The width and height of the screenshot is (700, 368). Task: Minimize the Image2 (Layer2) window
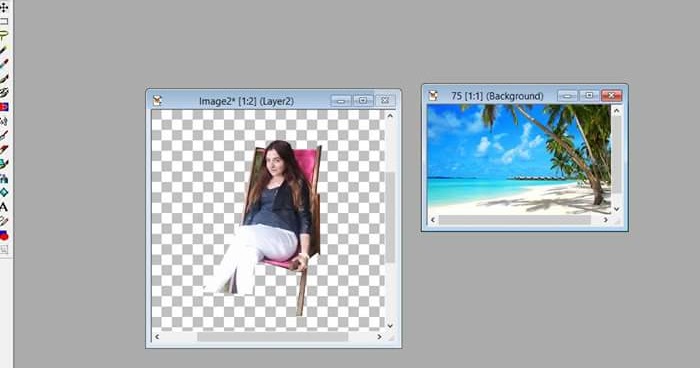pyautogui.click(x=341, y=101)
